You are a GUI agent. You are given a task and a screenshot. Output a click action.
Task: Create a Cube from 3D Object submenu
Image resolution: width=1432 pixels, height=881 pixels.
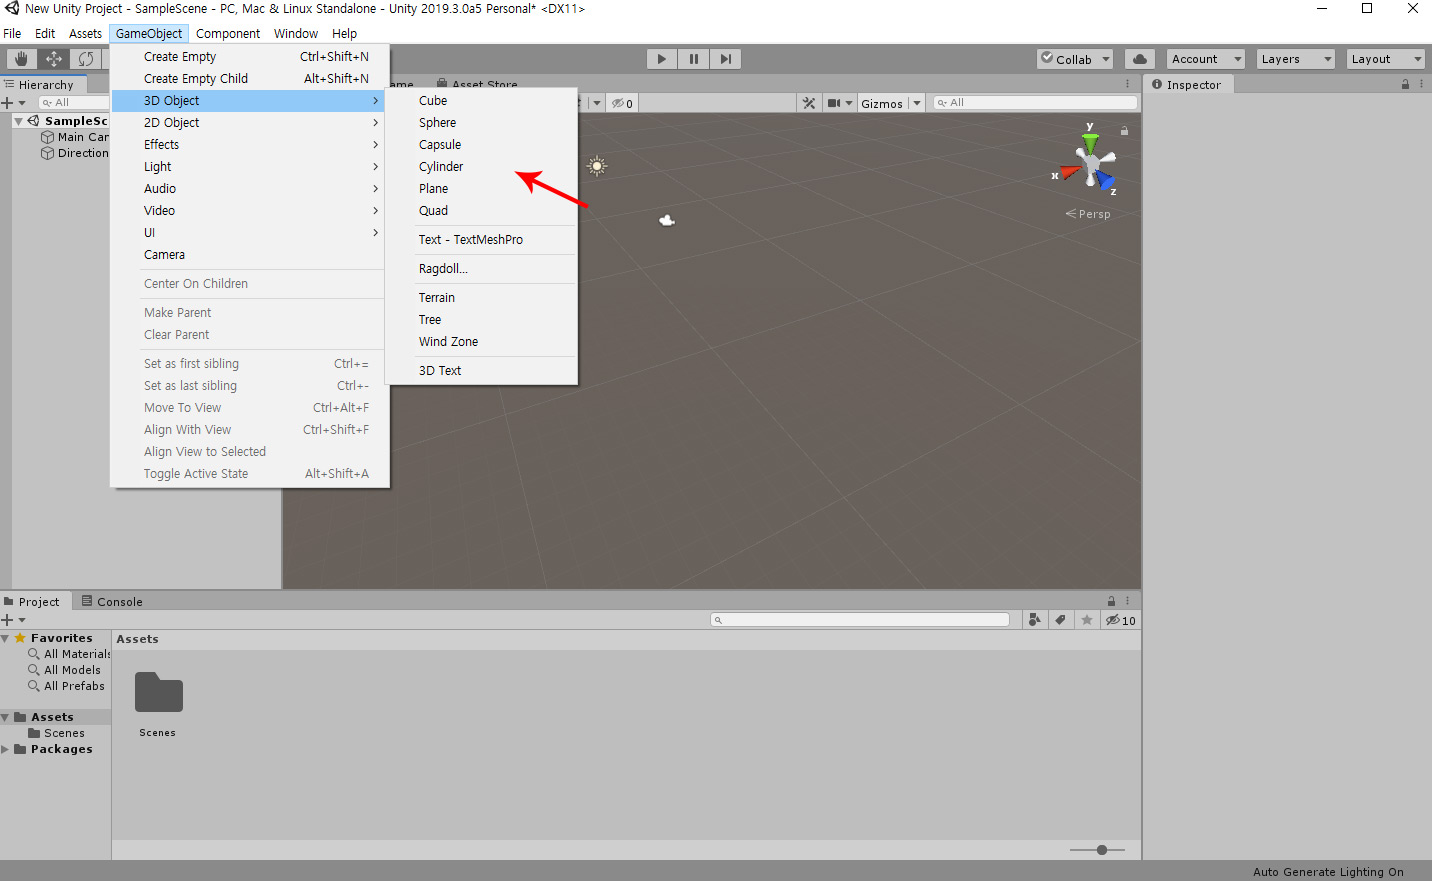(482, 101)
